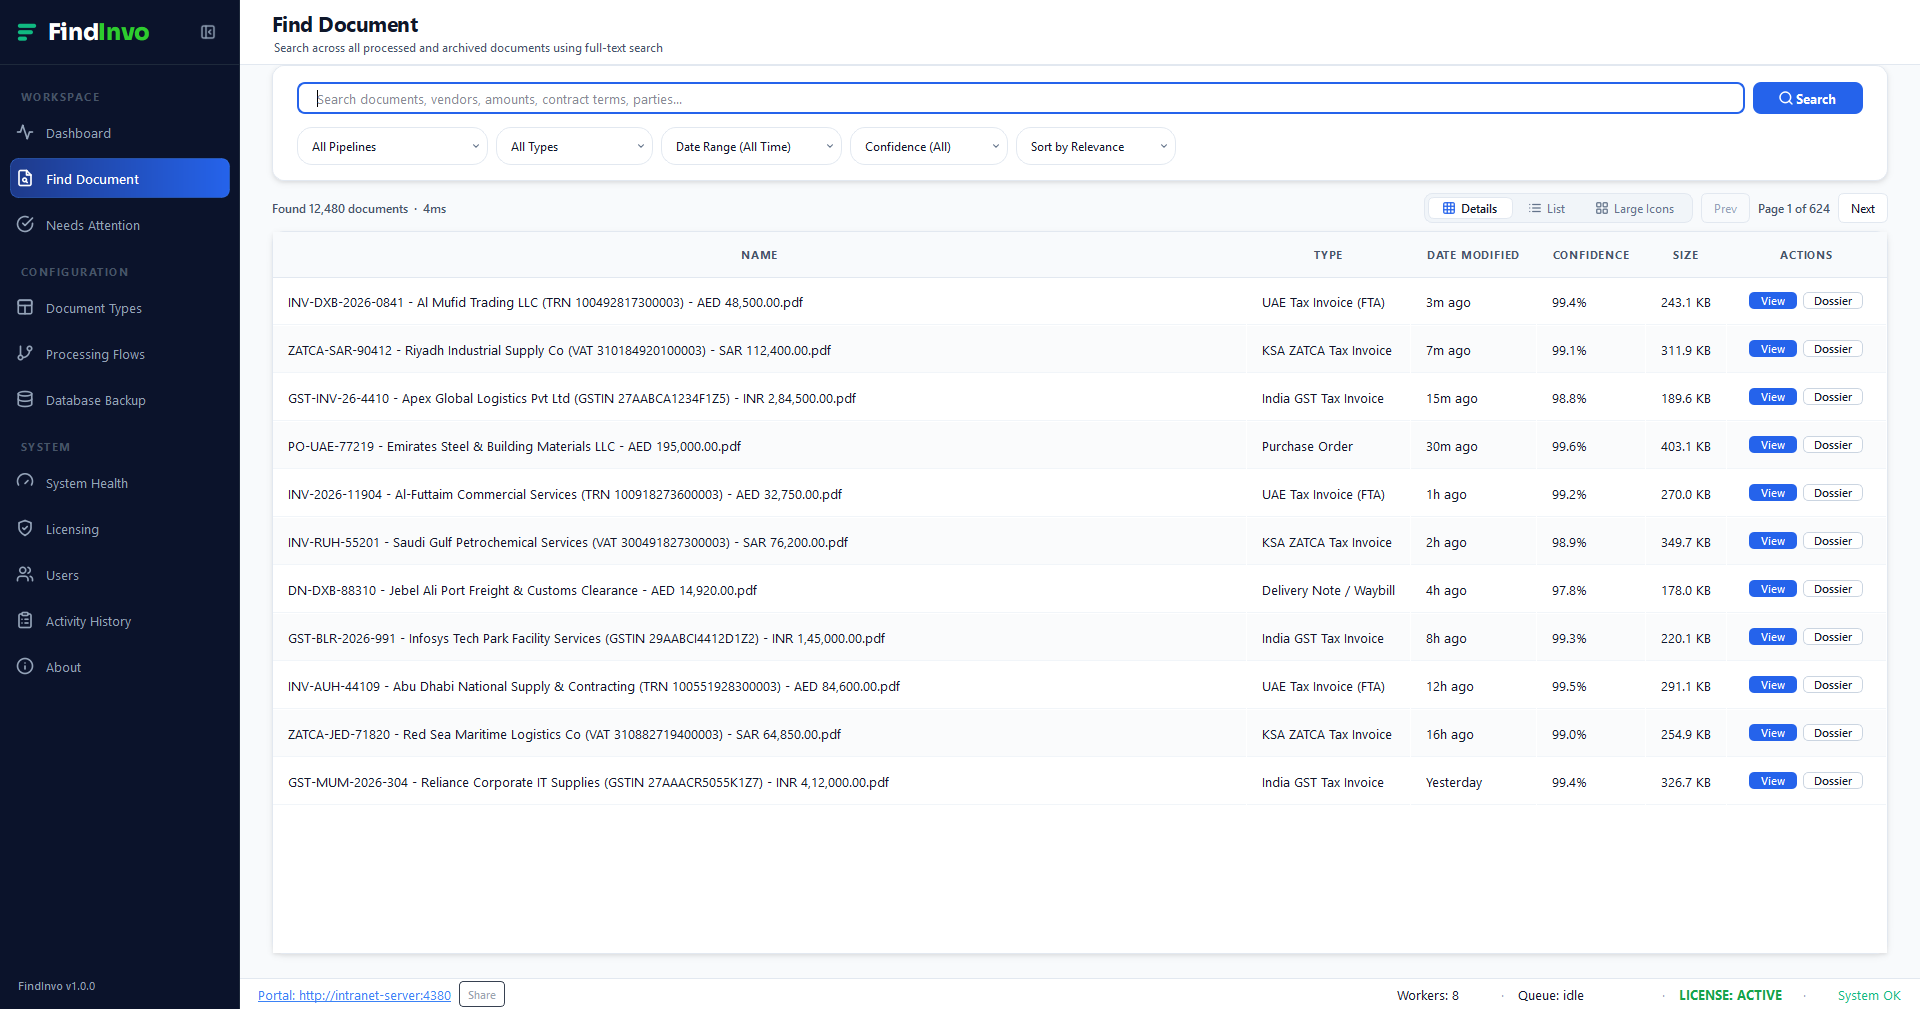
Task: Click the Prev page button
Action: point(1725,208)
